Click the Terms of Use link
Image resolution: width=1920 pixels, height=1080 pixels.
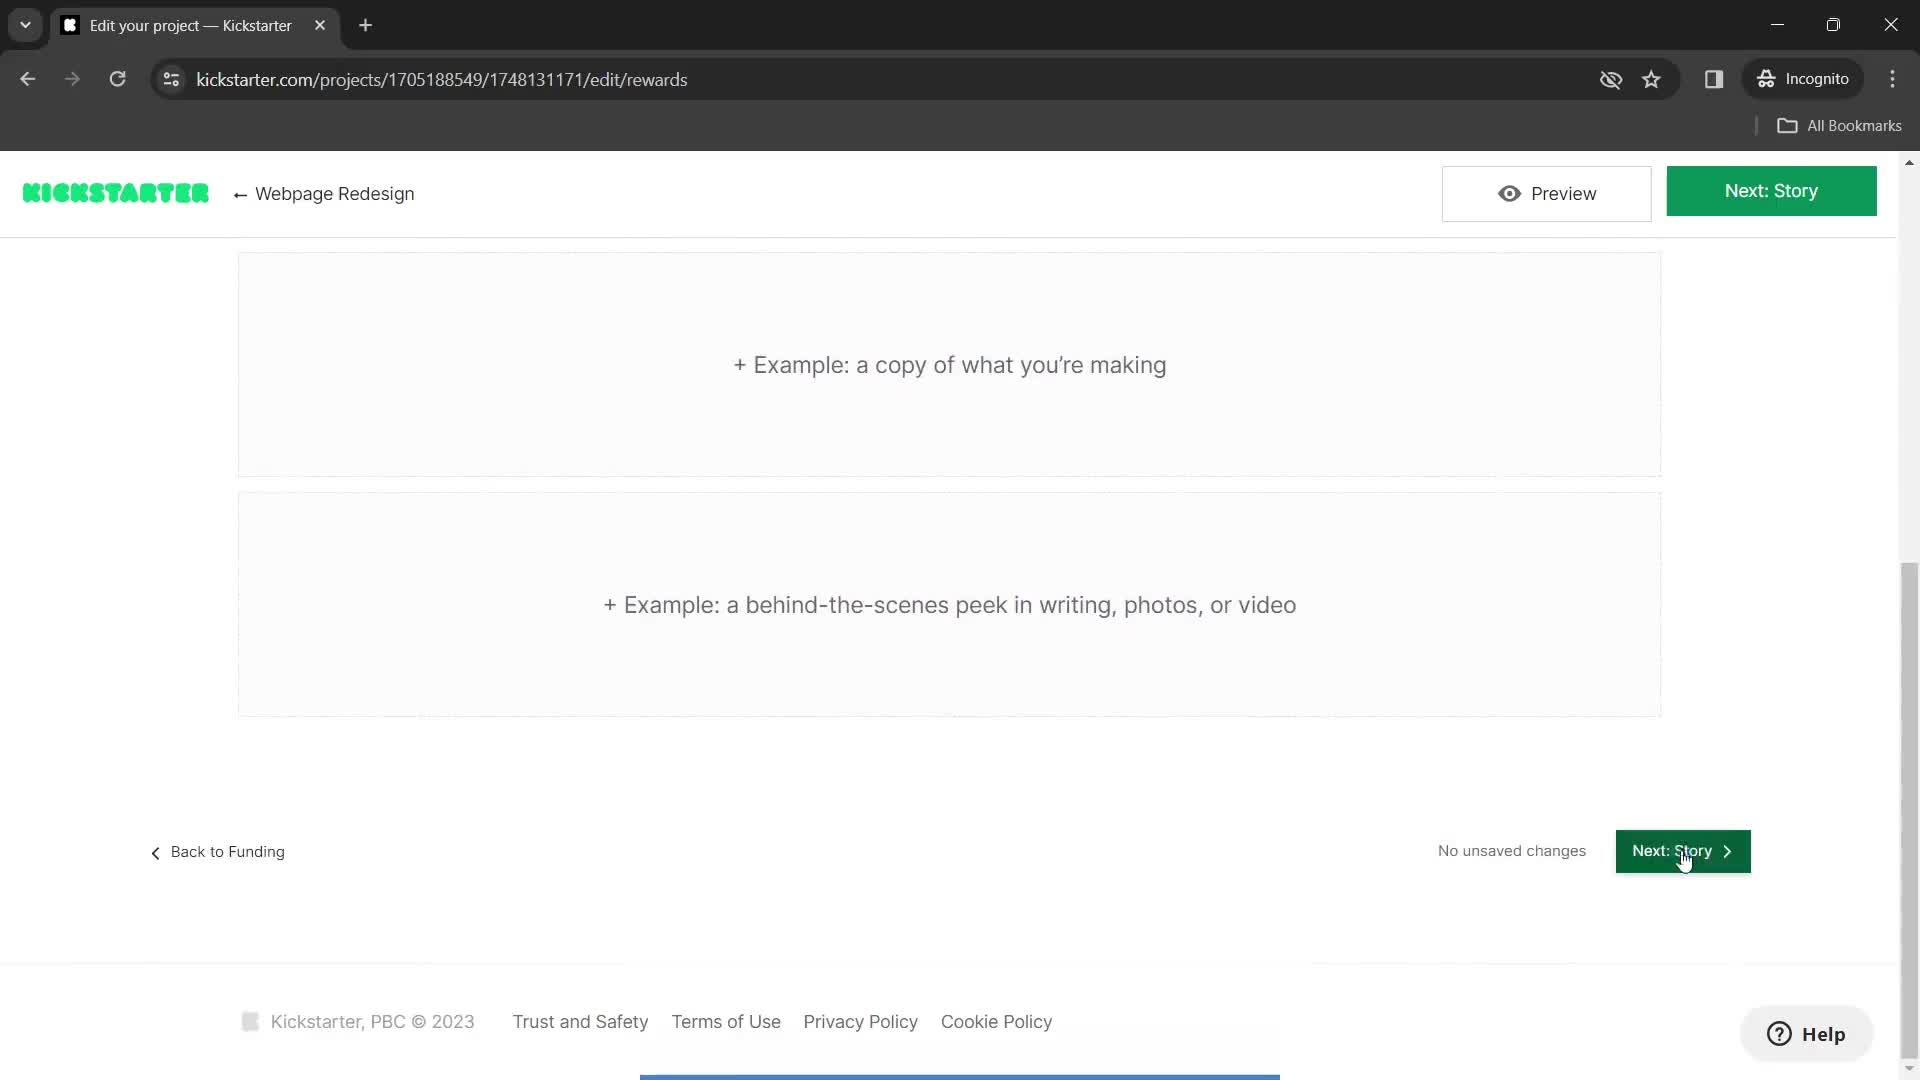(x=727, y=1021)
